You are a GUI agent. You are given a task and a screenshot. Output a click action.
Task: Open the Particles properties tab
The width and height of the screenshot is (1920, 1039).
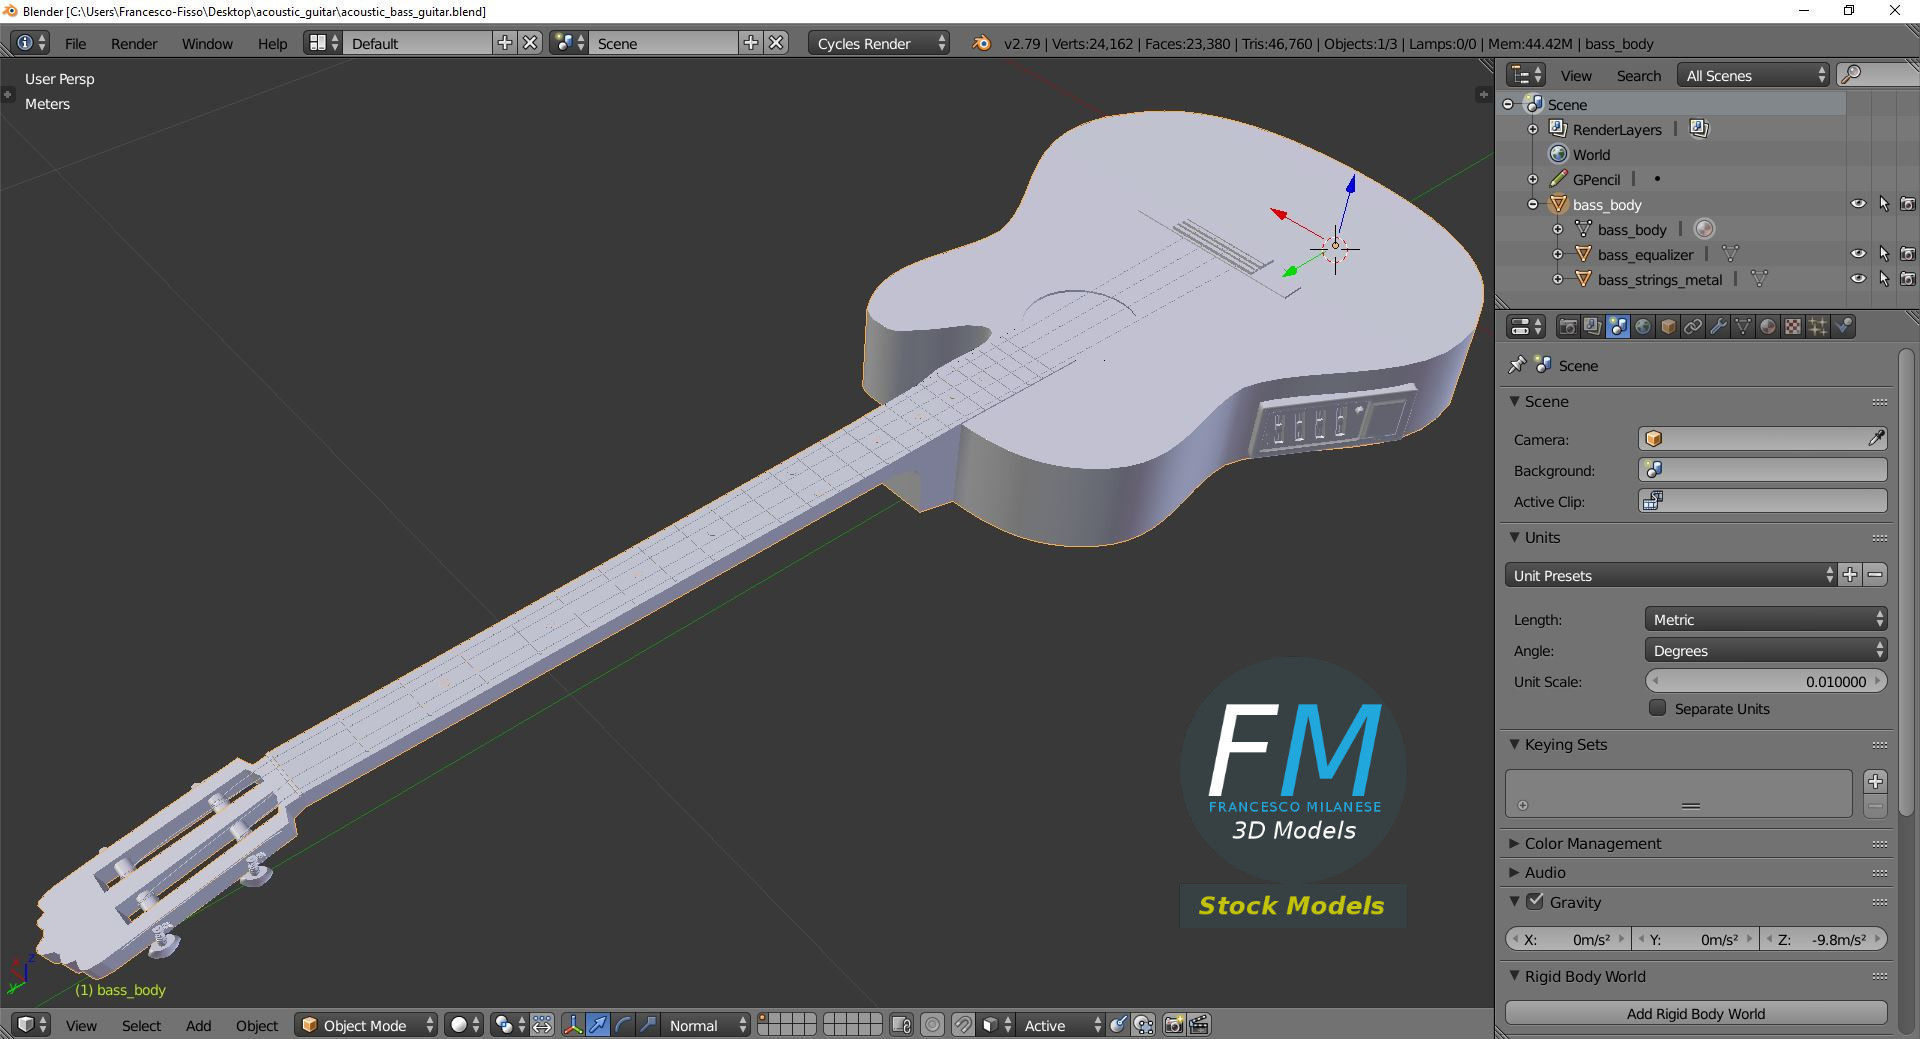(x=1818, y=327)
